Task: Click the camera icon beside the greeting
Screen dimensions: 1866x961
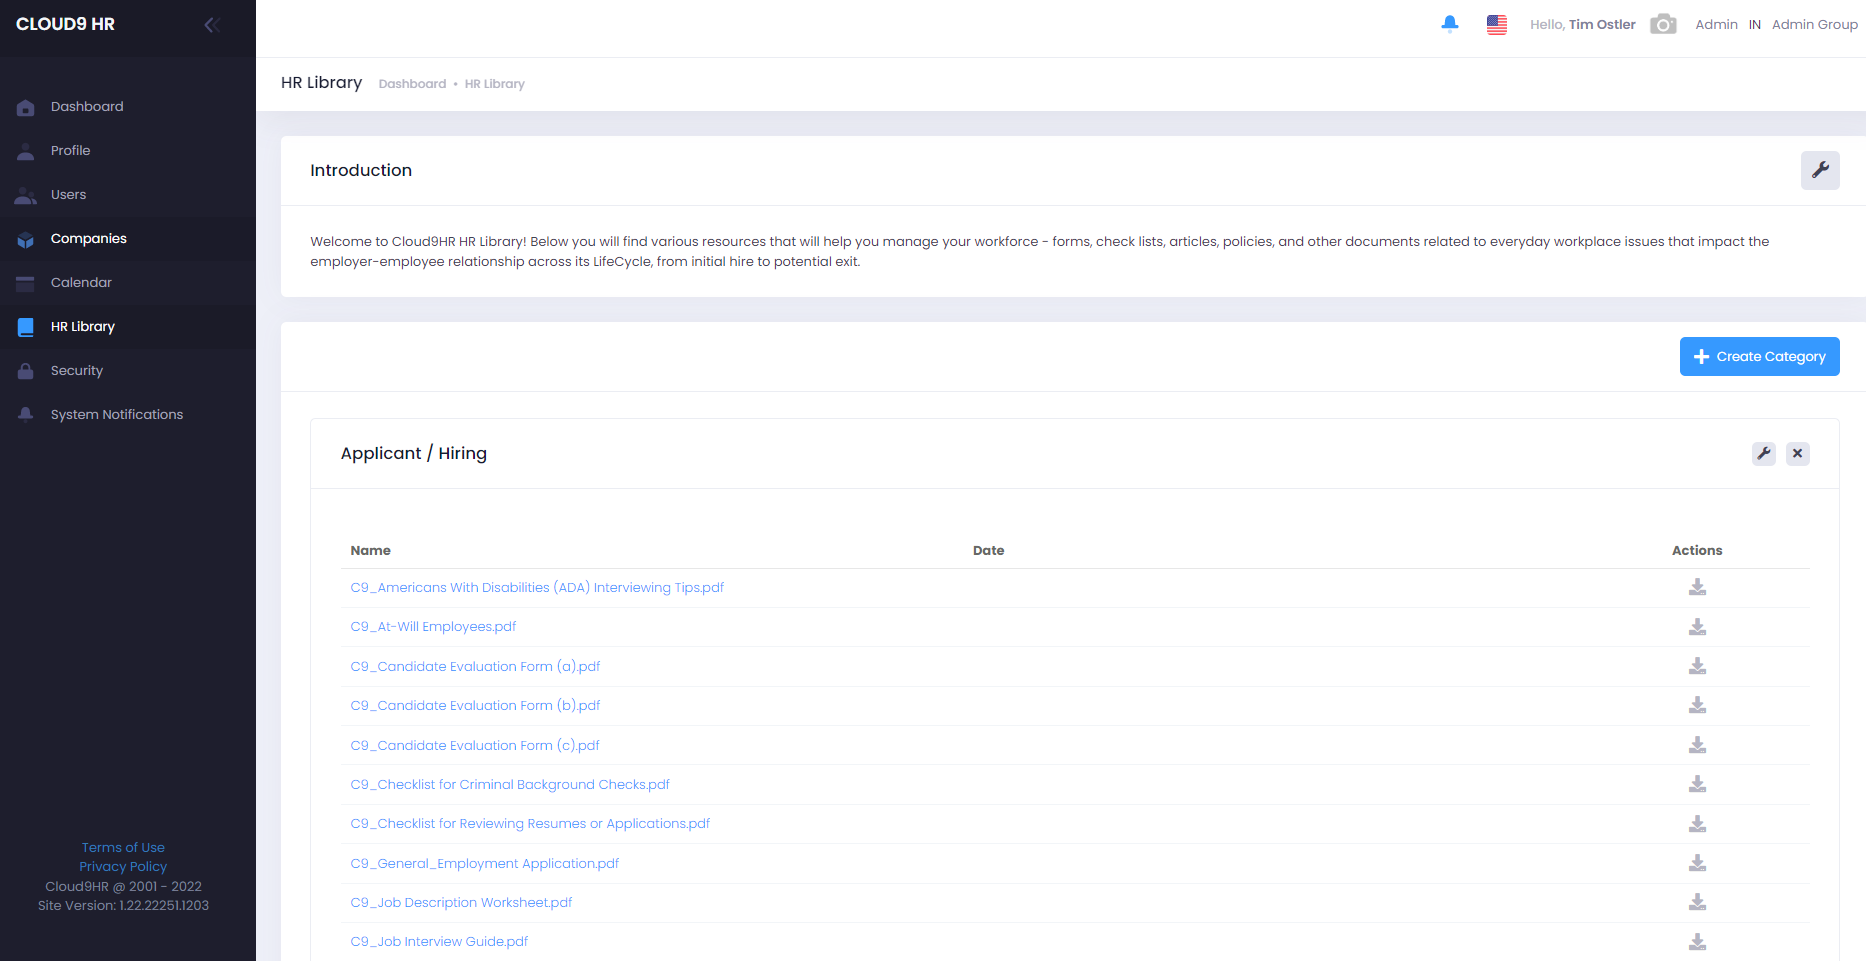Action: pyautogui.click(x=1663, y=23)
